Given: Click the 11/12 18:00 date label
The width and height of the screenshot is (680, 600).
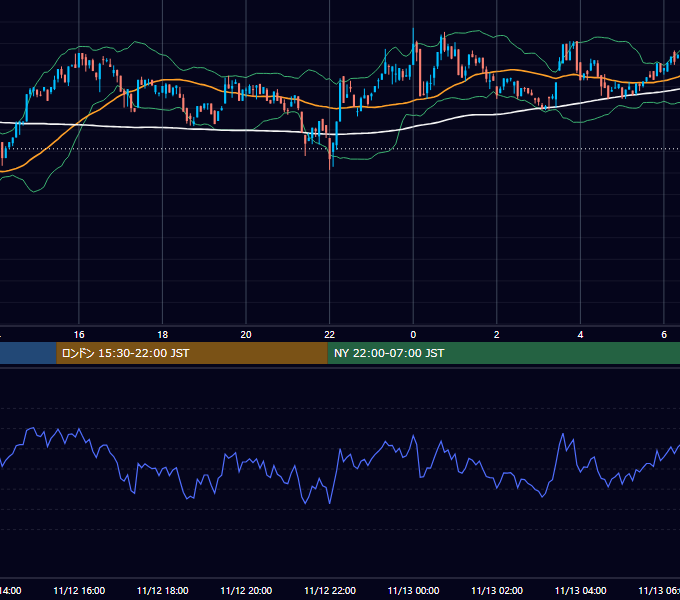Looking at the screenshot, I should point(163,590).
